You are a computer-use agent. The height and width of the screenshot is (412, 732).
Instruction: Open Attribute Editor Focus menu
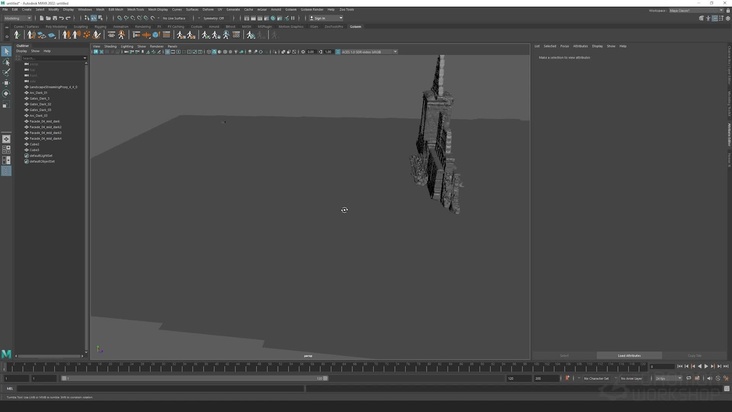(x=564, y=46)
